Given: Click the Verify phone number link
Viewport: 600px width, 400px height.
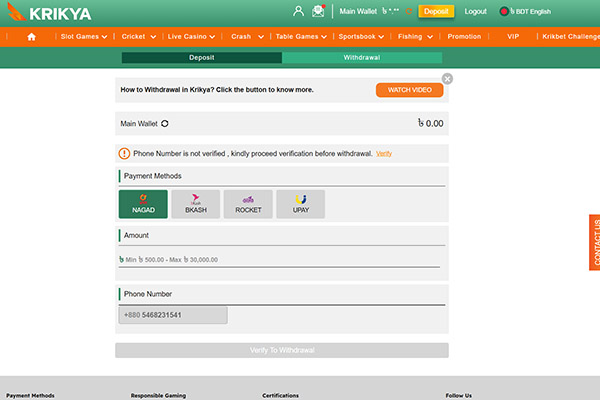Looking at the screenshot, I should (384, 154).
